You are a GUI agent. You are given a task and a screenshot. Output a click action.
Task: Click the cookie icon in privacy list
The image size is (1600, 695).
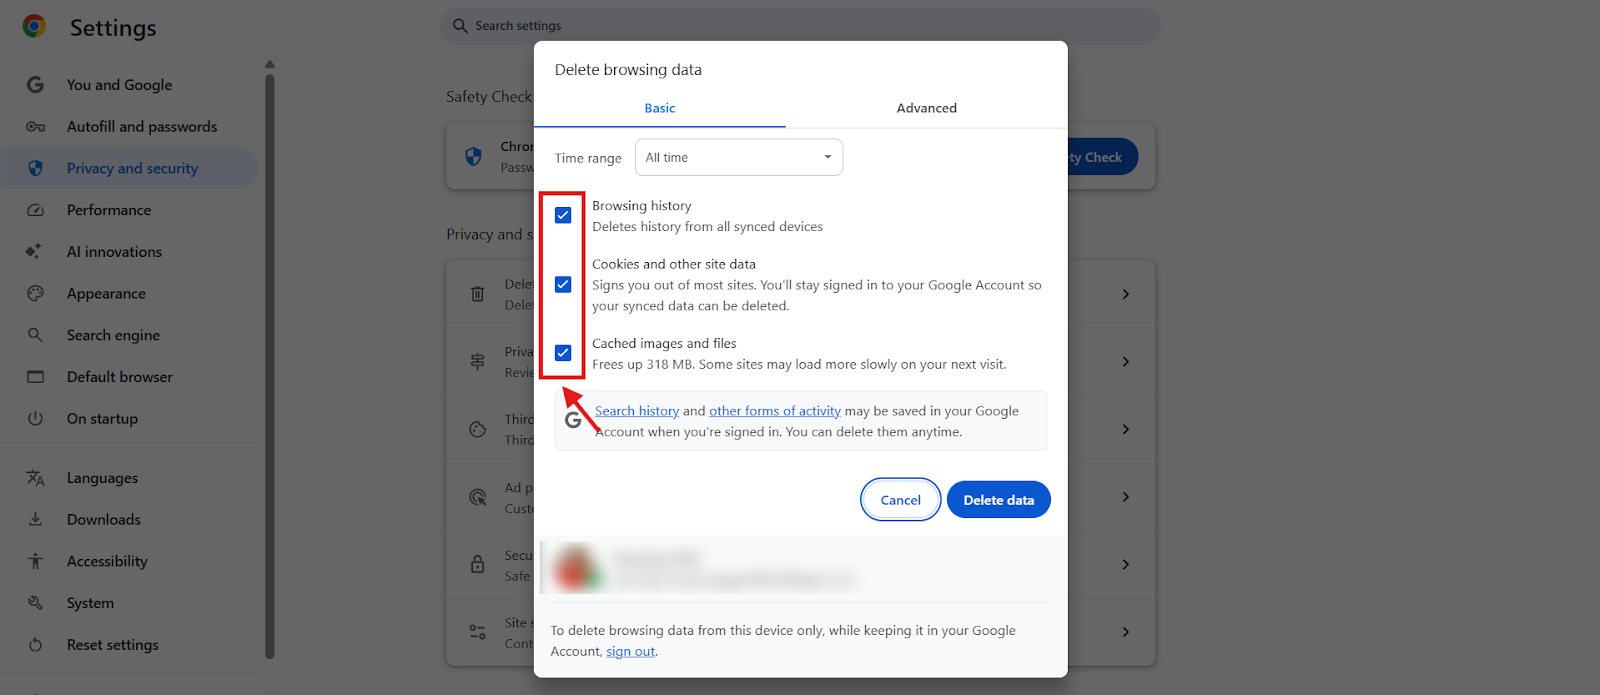477,429
